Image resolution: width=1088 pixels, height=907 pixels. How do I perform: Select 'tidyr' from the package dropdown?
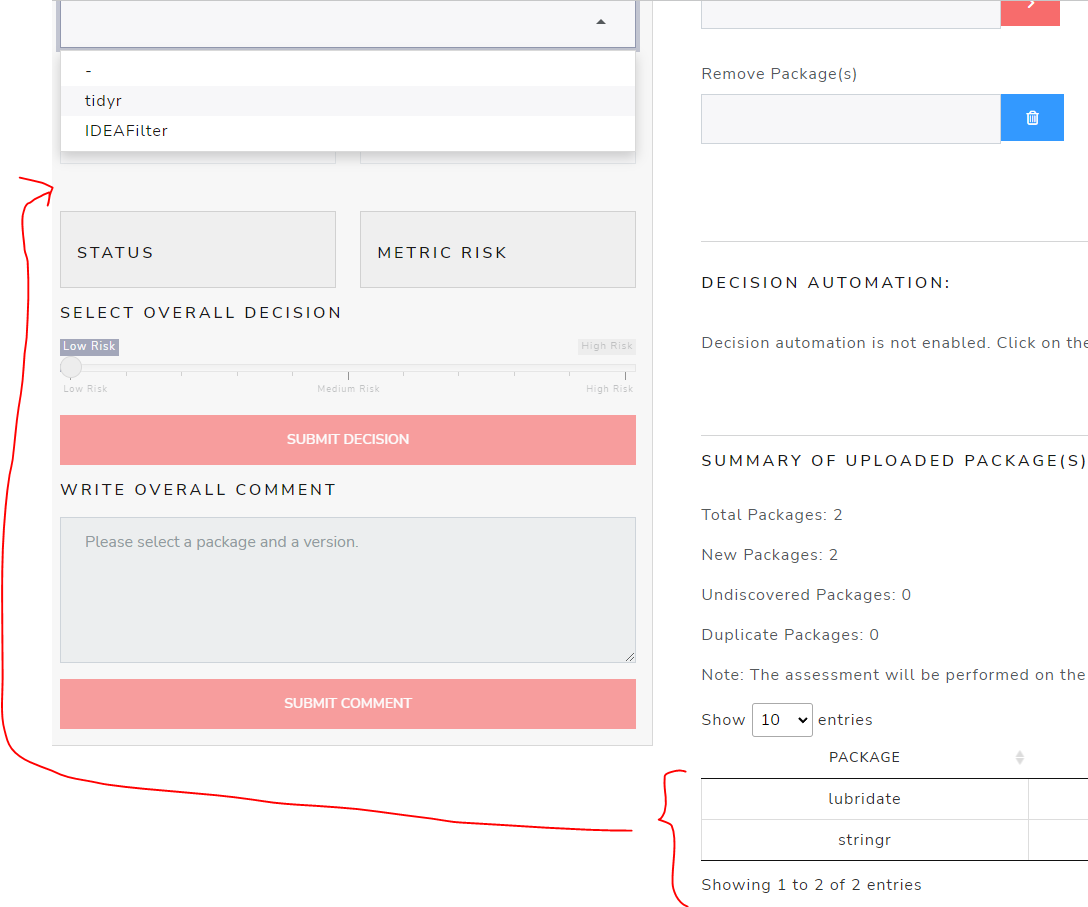[104, 100]
